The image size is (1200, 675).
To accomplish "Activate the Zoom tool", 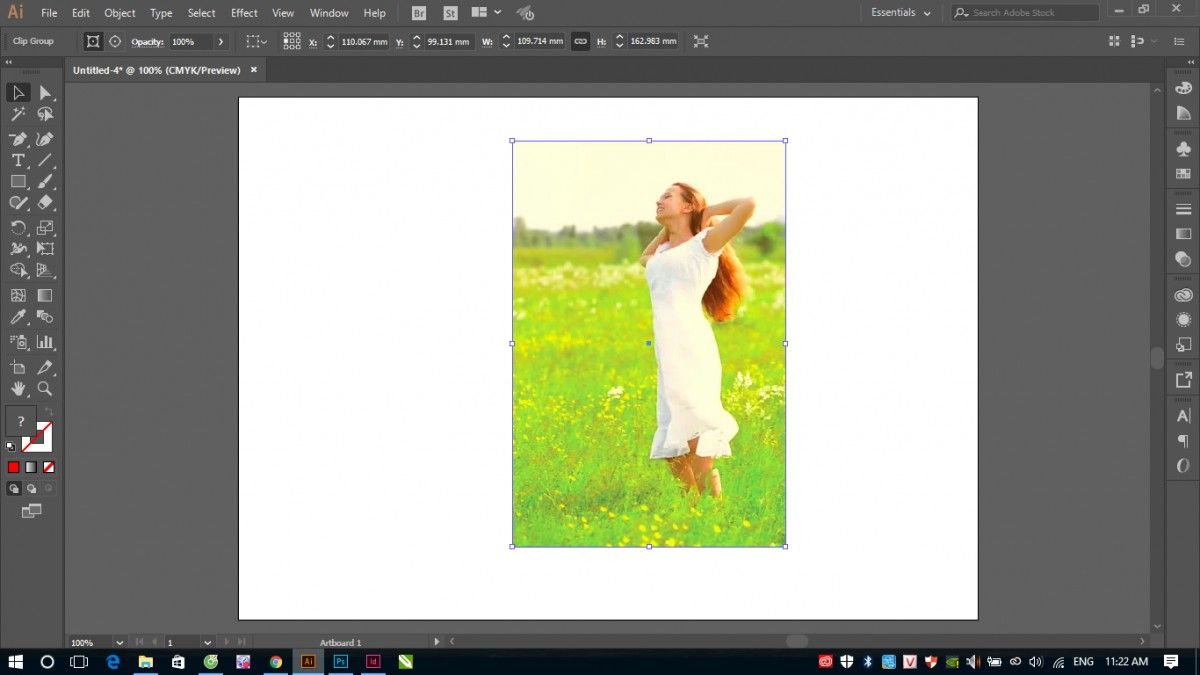I will [45, 389].
